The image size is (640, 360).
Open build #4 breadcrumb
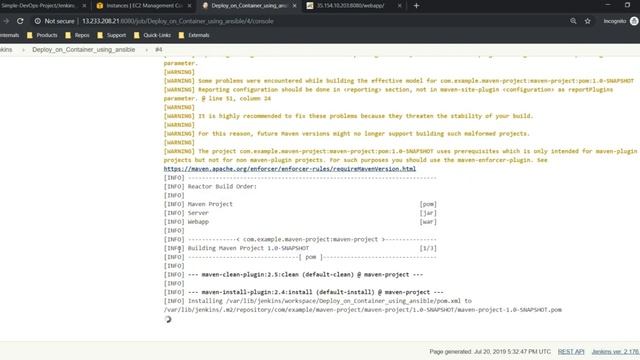[159, 49]
